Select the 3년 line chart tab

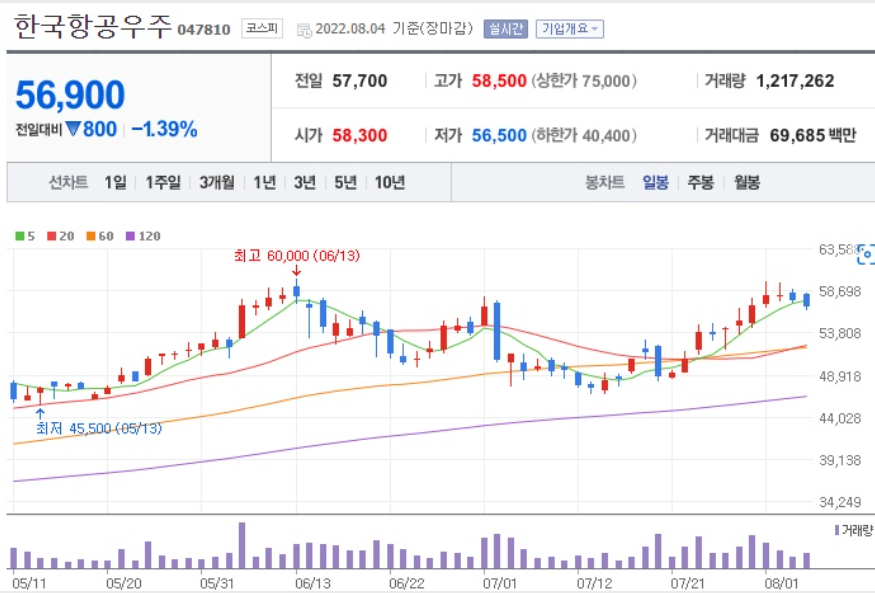point(305,182)
